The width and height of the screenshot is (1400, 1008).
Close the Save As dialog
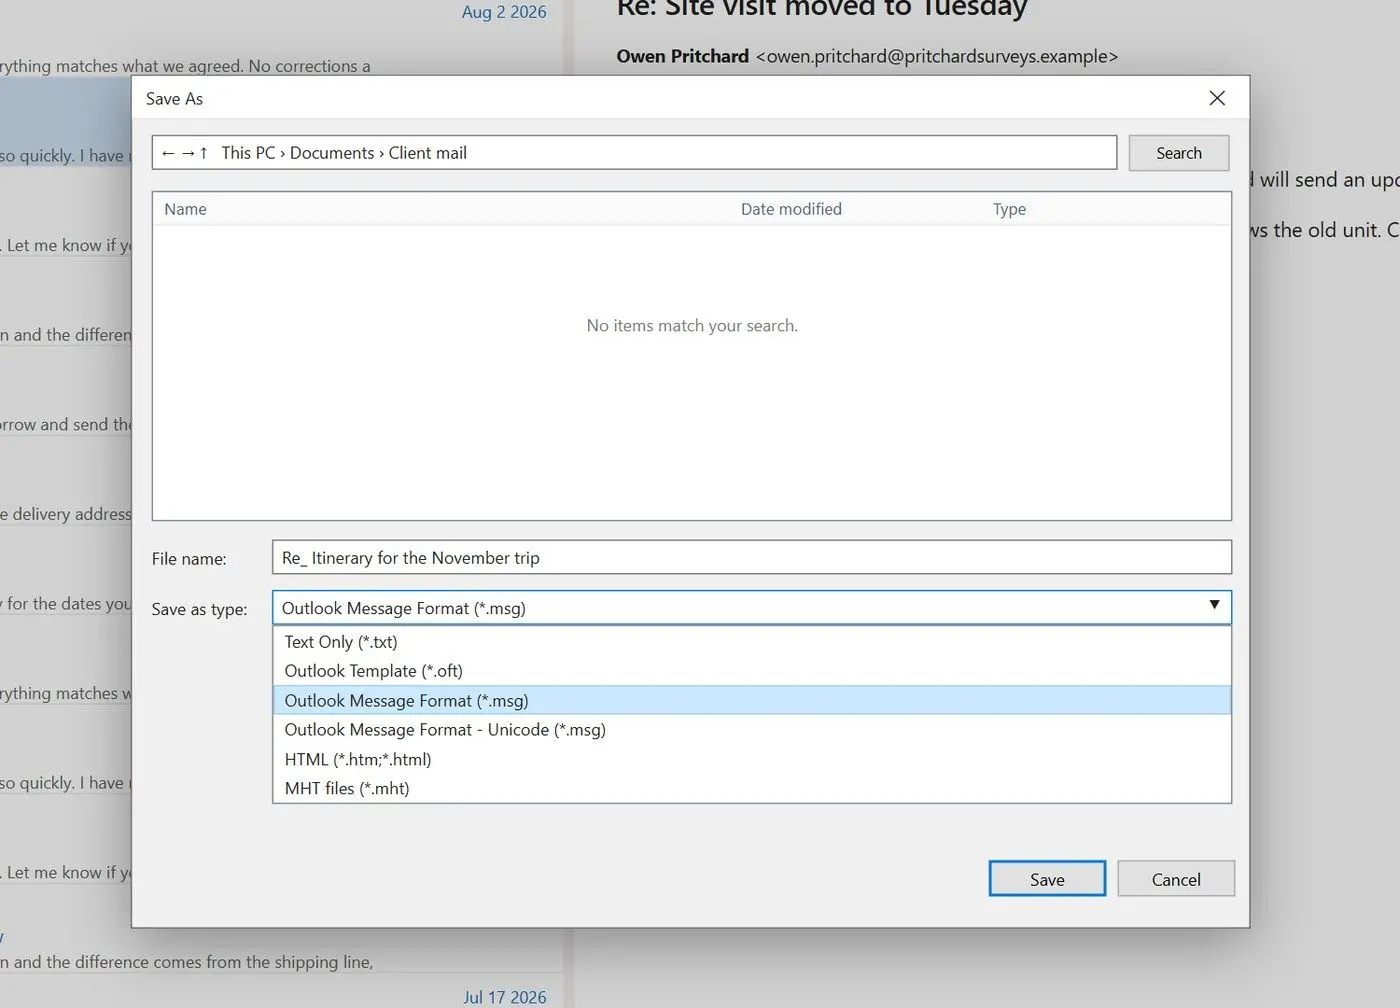1217,98
